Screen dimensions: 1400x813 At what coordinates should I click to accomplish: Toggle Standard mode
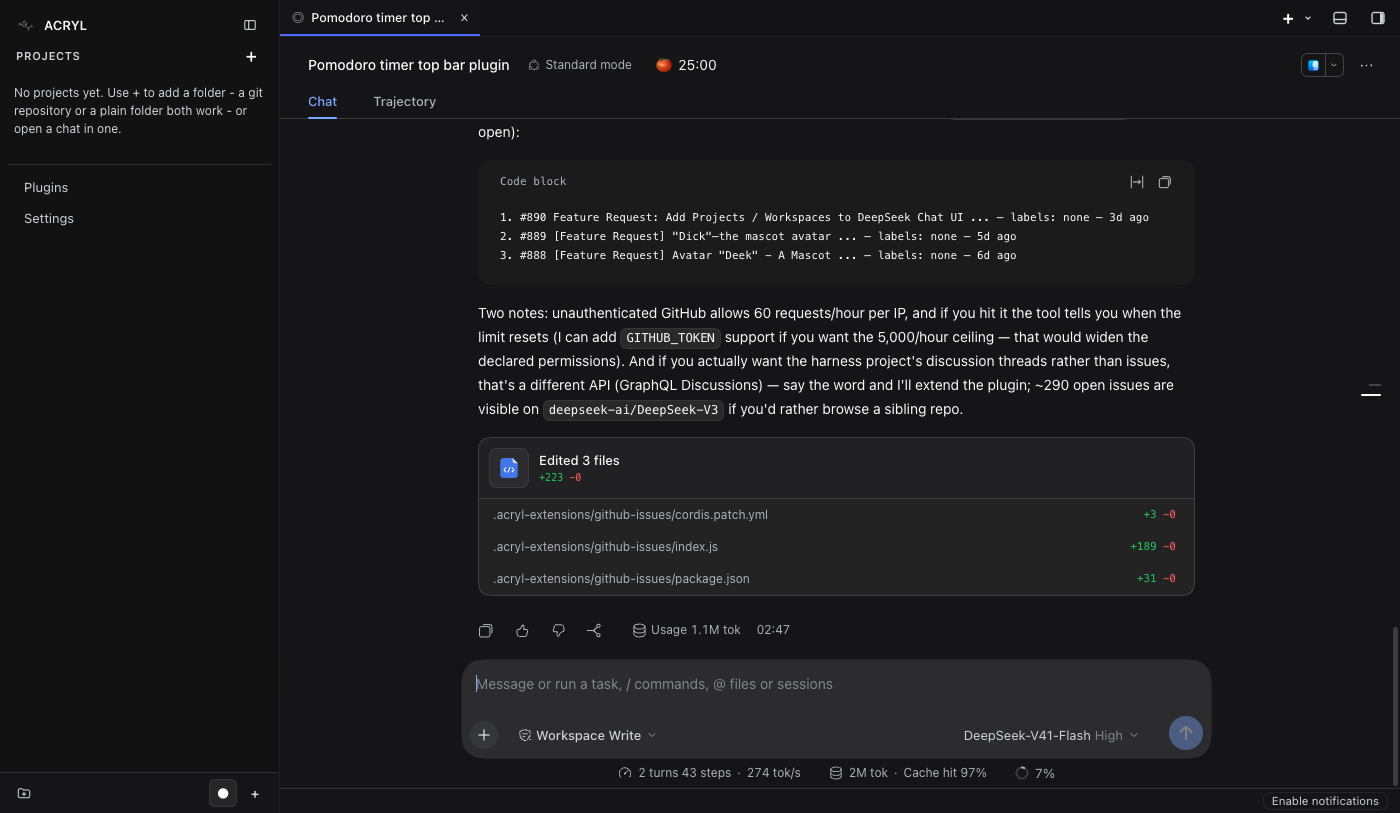(x=580, y=65)
